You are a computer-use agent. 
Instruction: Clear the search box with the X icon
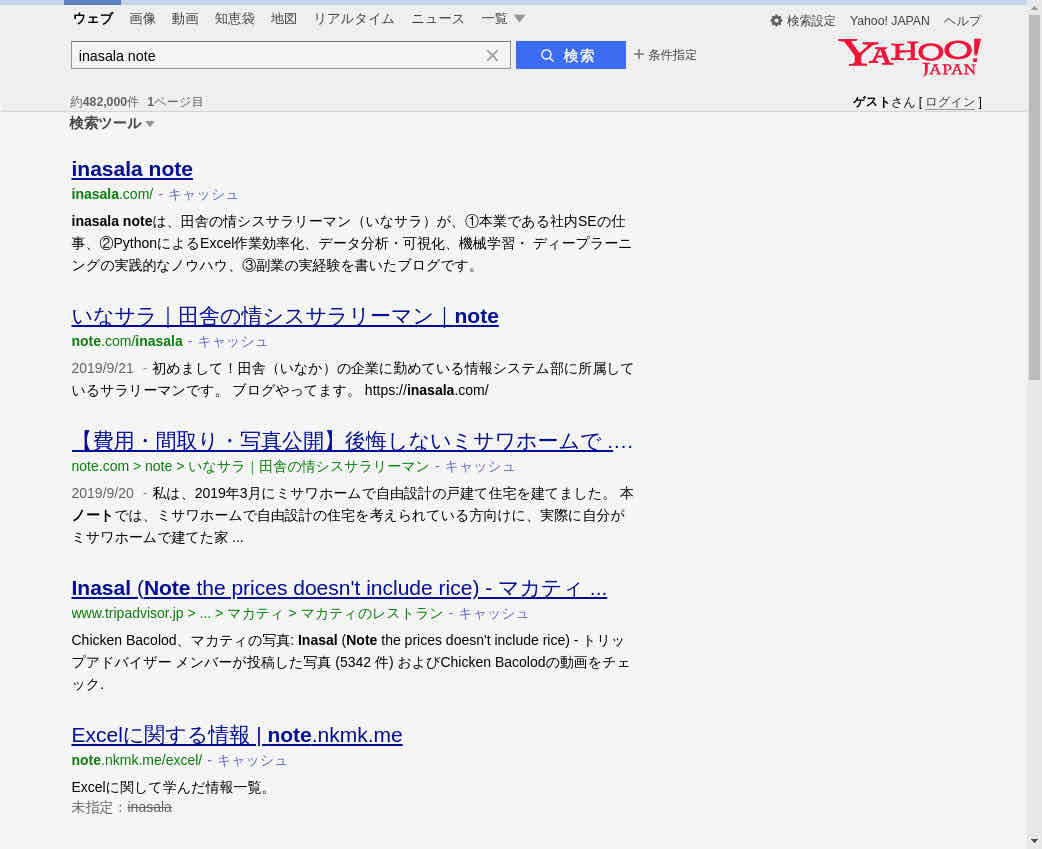tap(492, 56)
